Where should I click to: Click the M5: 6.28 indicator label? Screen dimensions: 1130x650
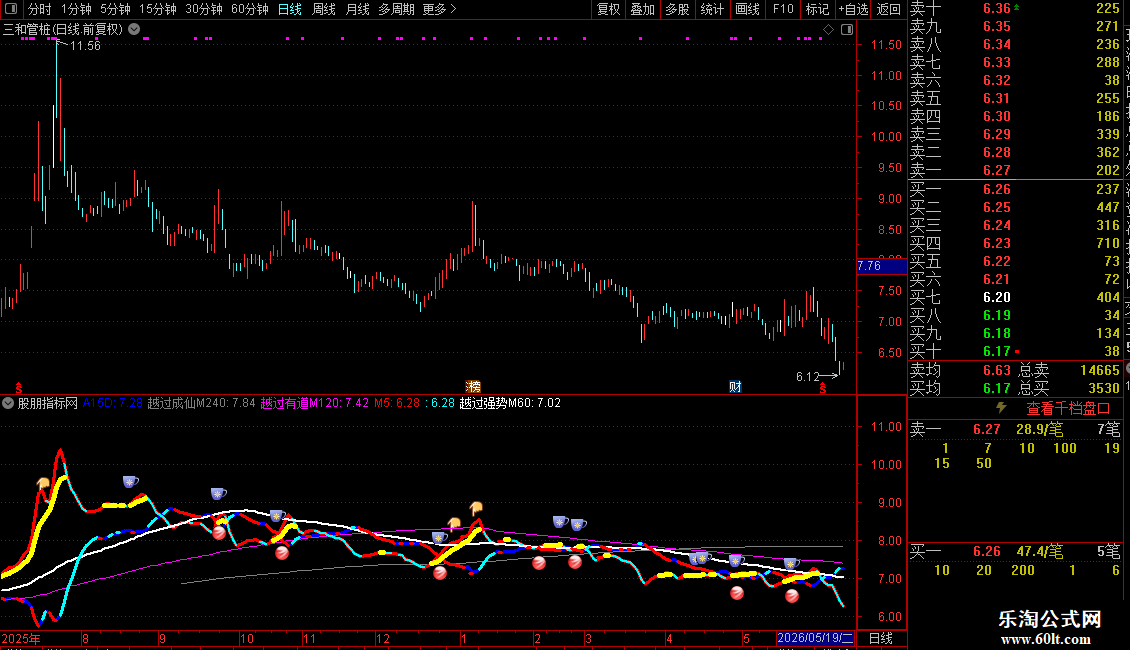tap(396, 404)
